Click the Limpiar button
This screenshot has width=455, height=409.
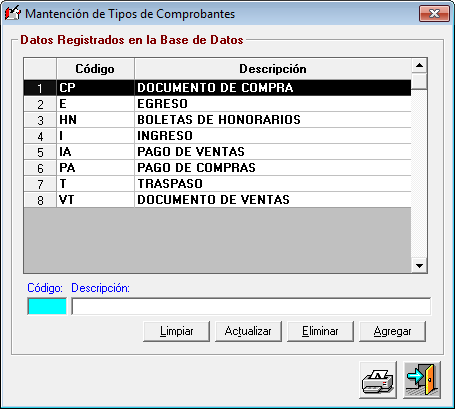click(x=176, y=331)
